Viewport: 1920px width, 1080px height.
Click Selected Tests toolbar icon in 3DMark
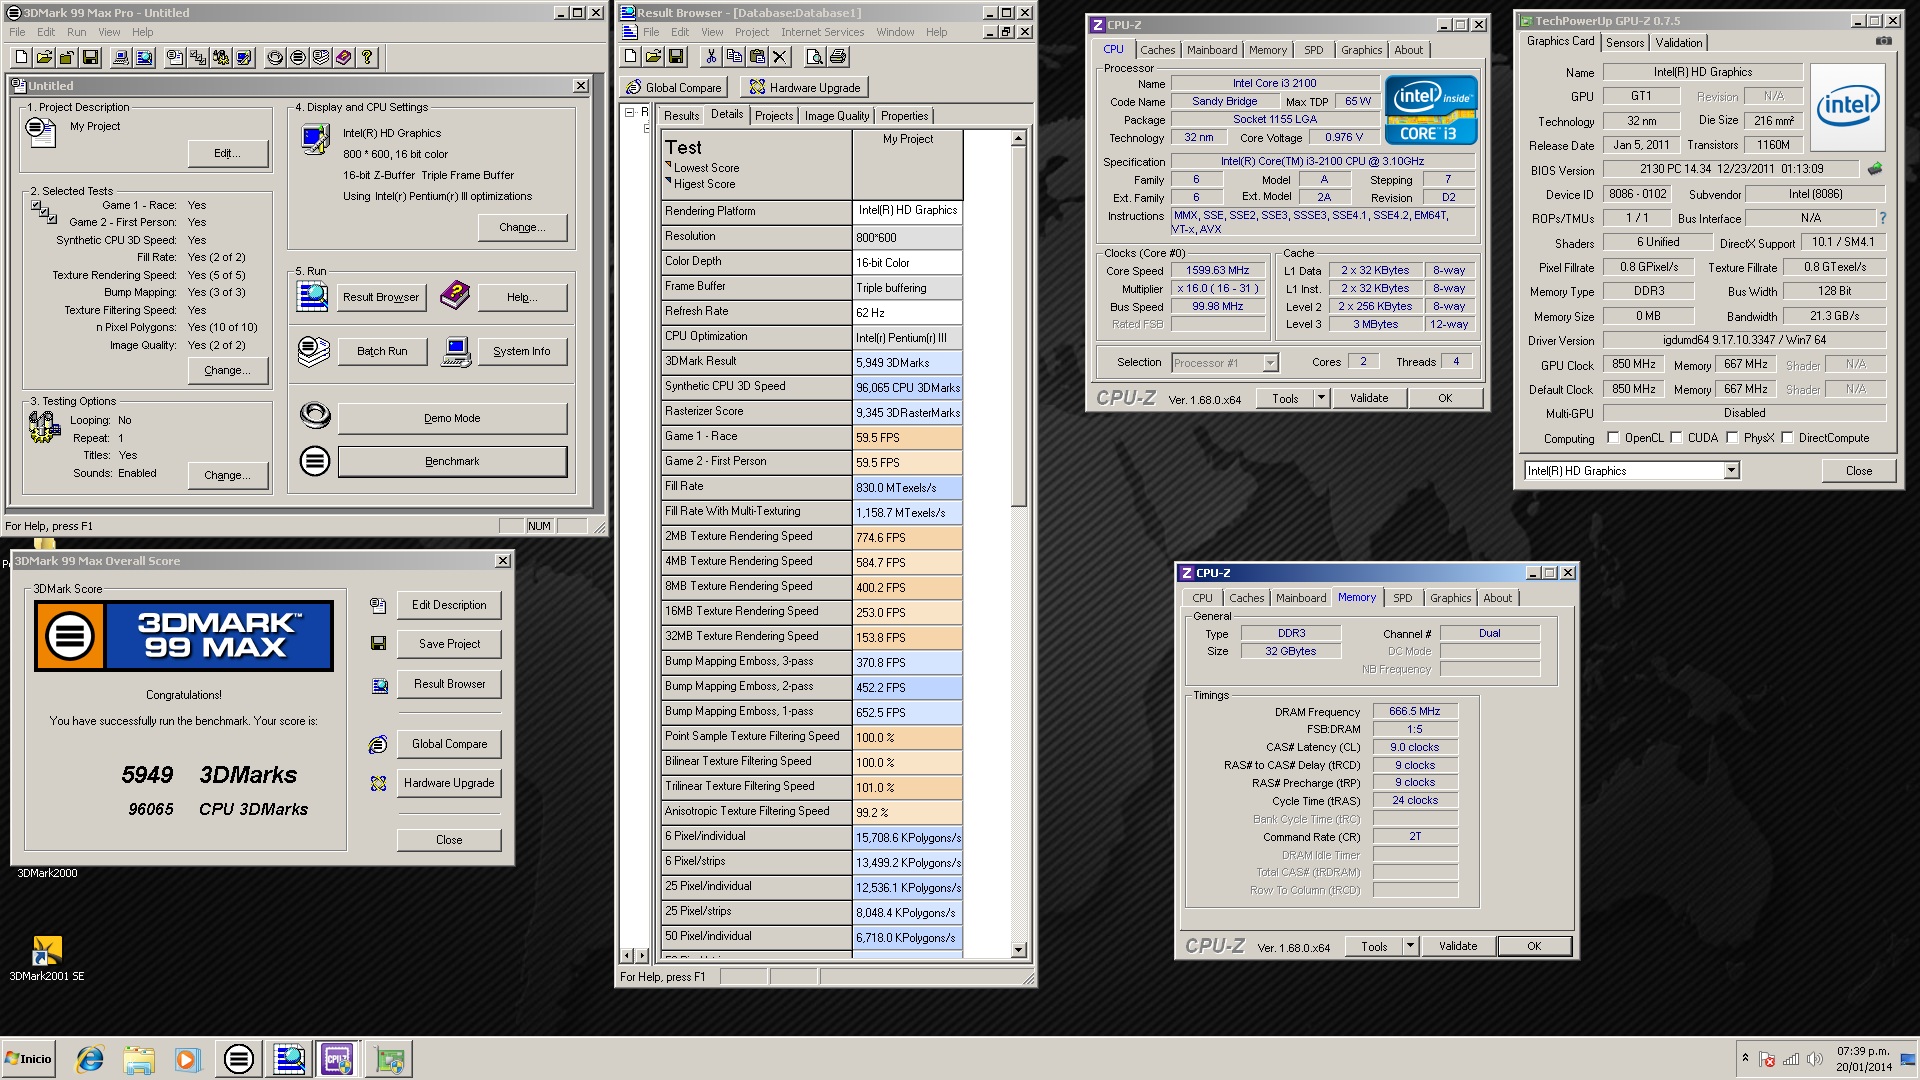click(198, 58)
